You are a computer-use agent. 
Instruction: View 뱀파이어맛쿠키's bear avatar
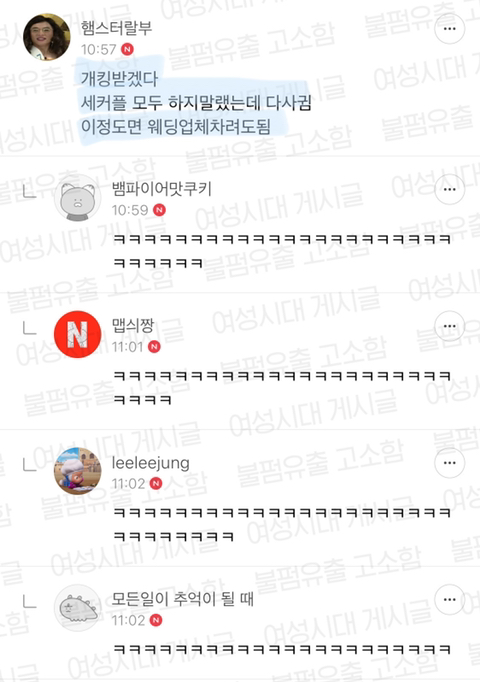[x=77, y=197]
